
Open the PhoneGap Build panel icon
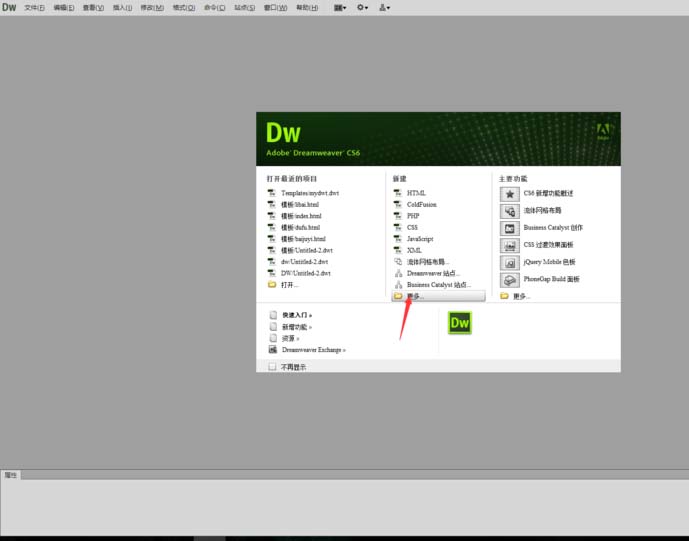point(509,279)
